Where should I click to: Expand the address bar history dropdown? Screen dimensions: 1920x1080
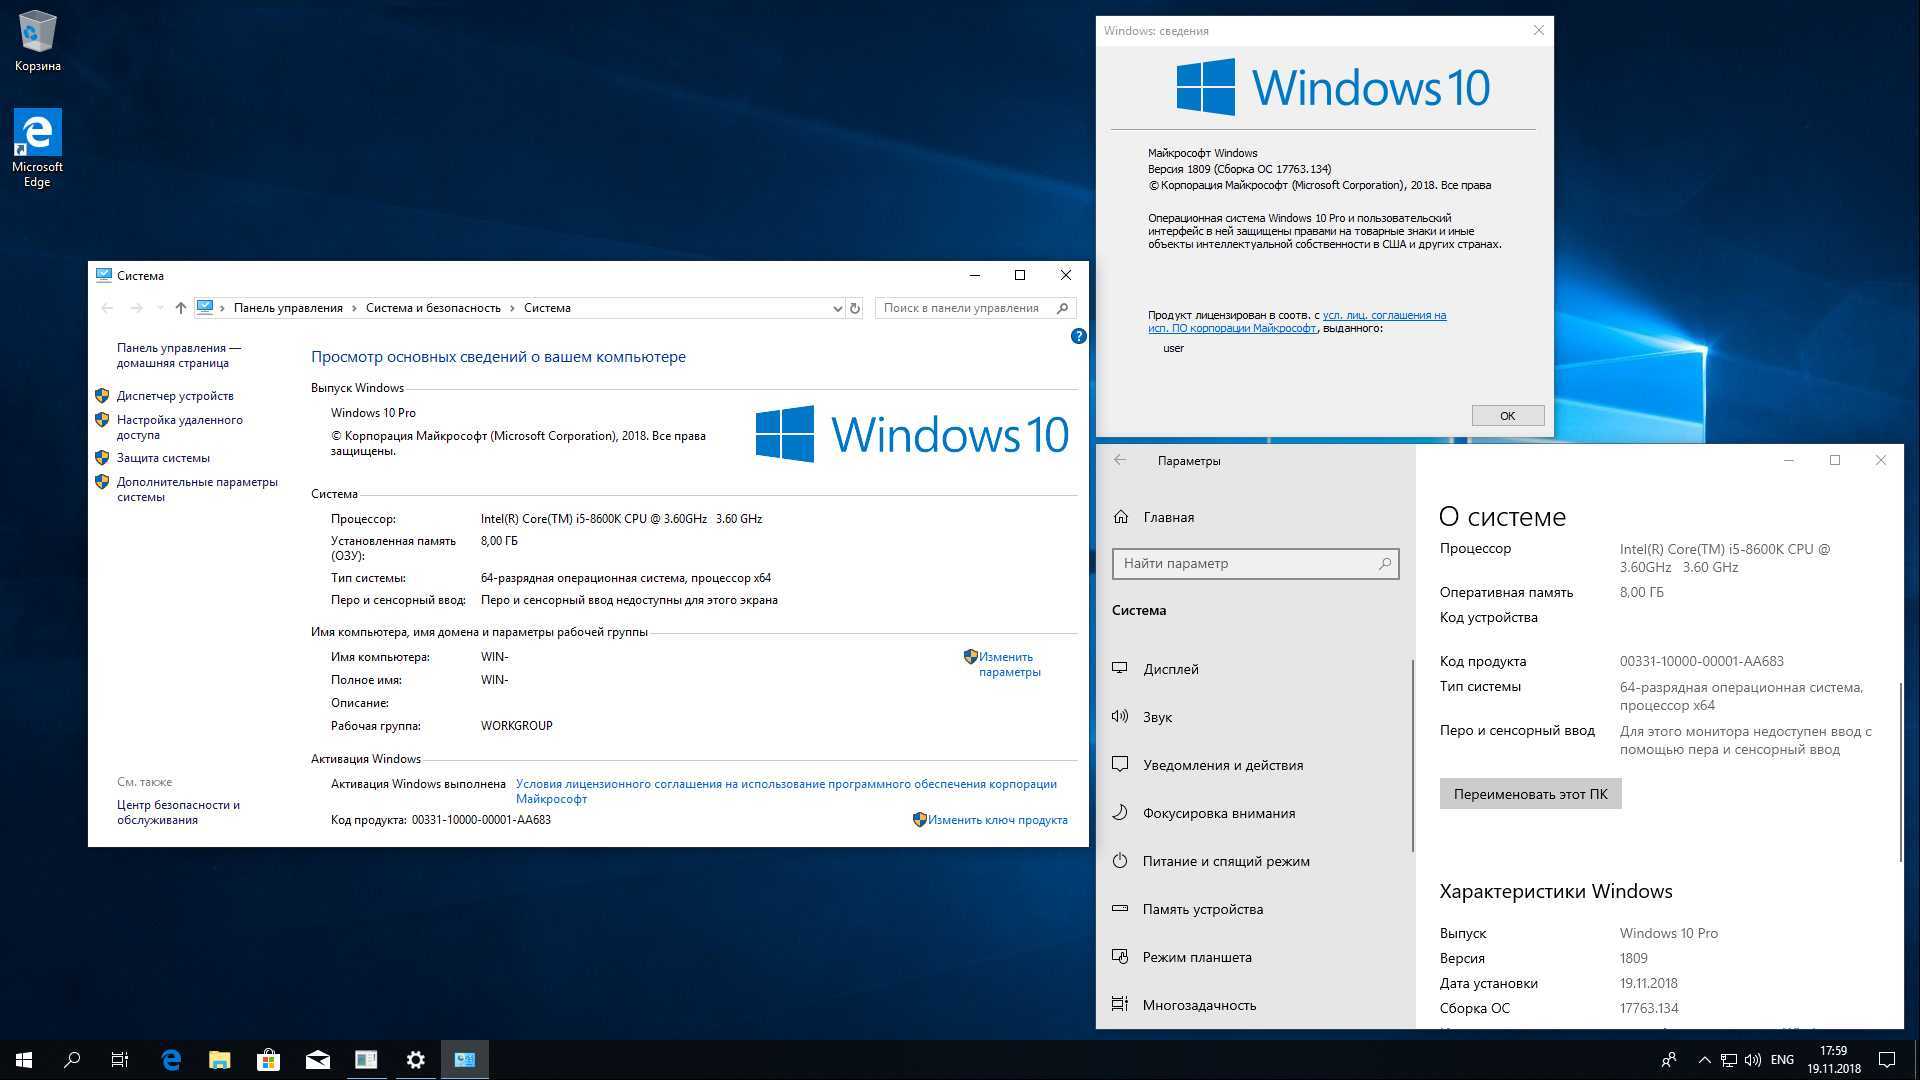coord(837,308)
